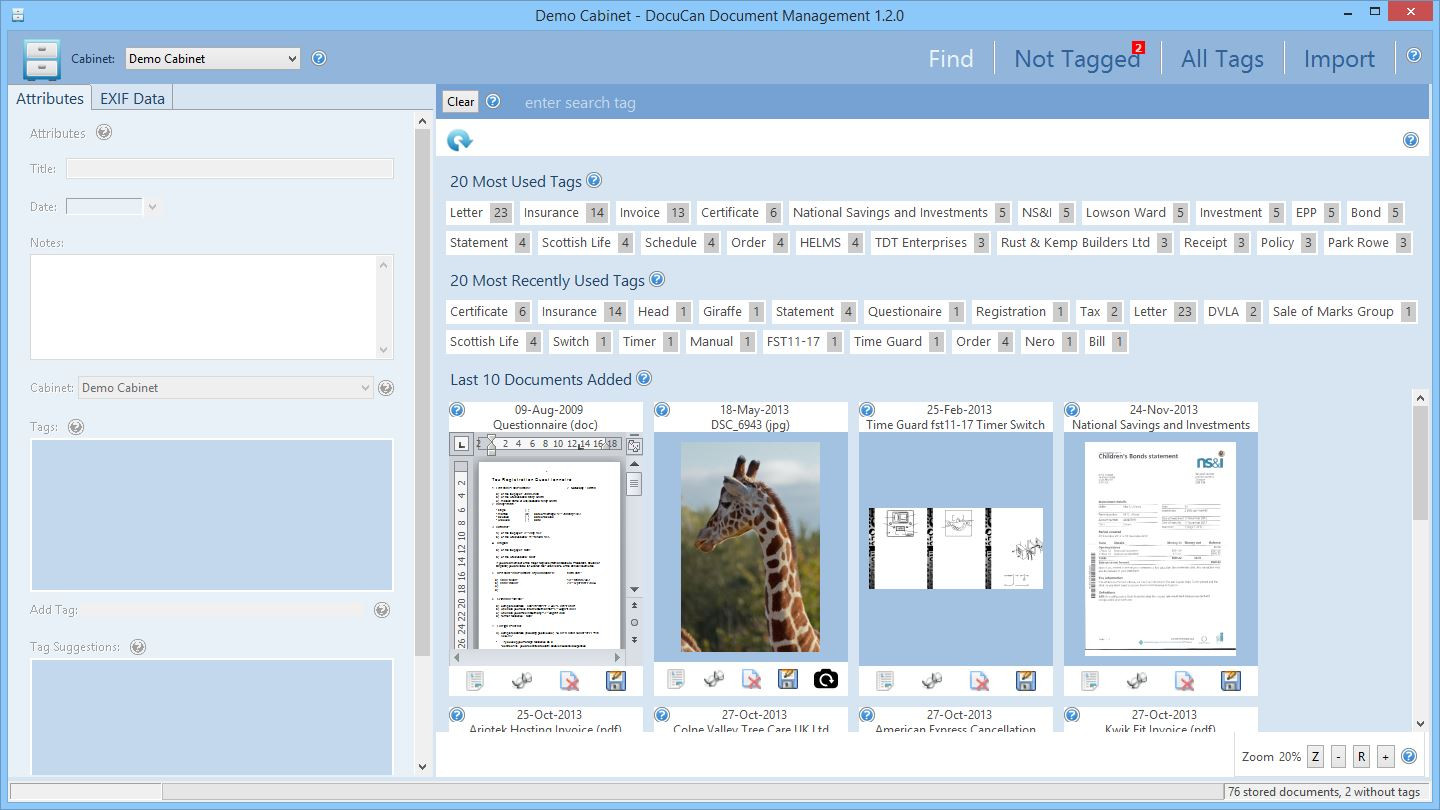1440x810 pixels.
Task: Click help icon next to Tags label
Action: coord(75,427)
